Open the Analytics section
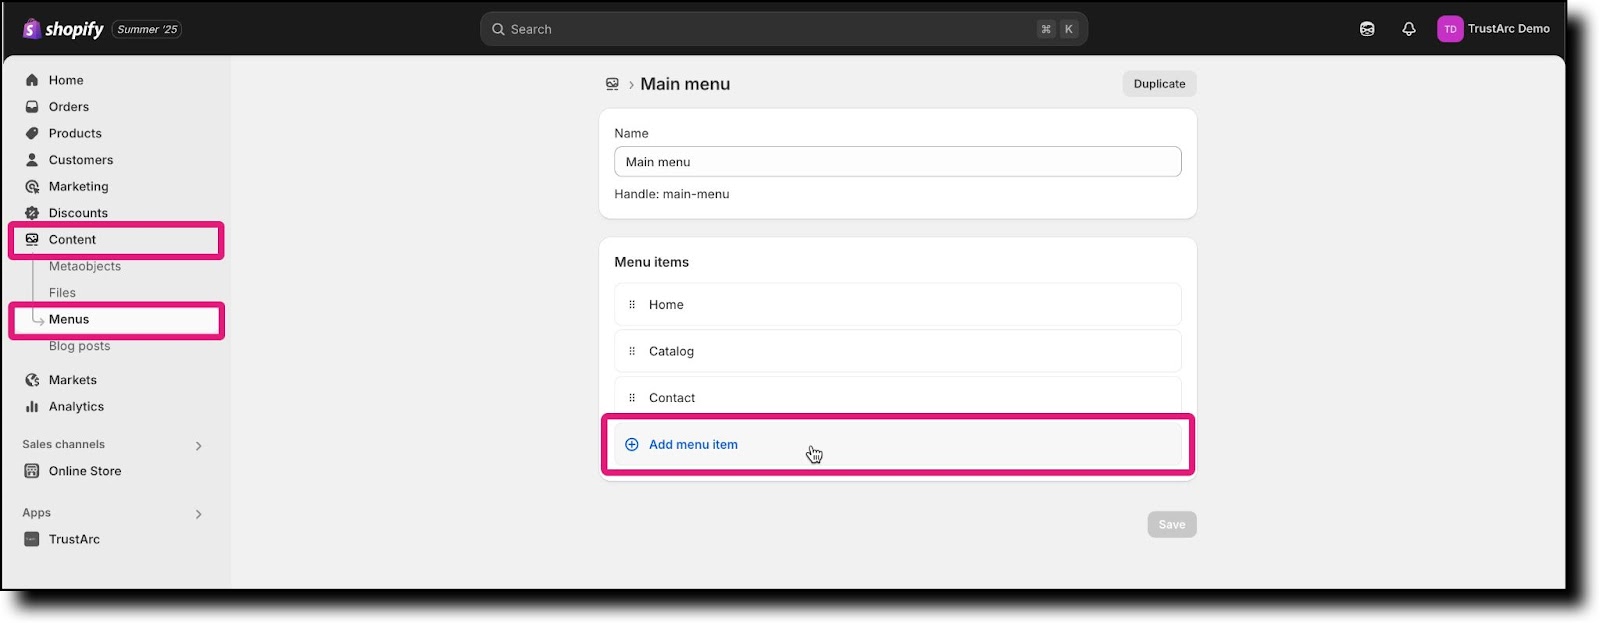 point(76,407)
